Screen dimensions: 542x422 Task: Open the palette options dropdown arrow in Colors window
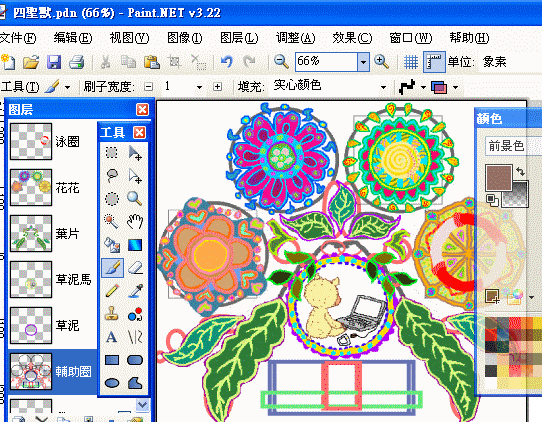pos(532,297)
